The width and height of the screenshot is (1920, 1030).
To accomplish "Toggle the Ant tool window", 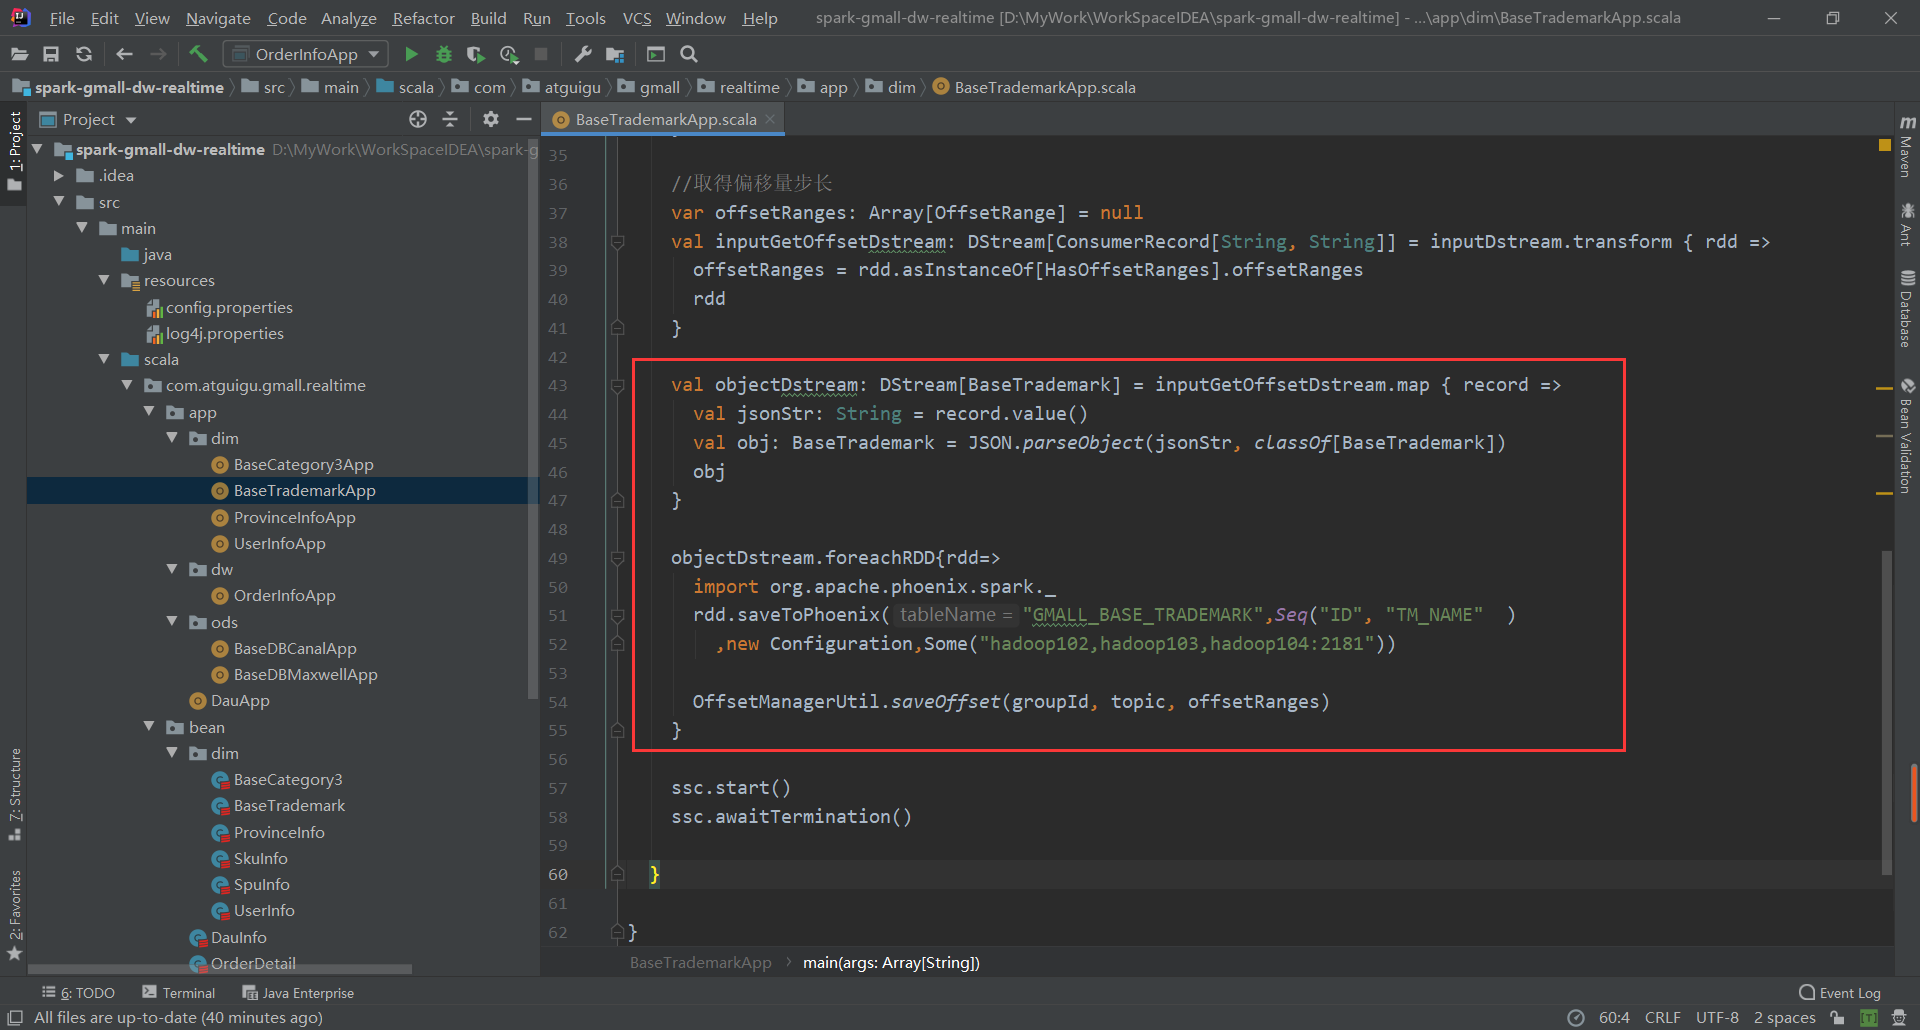I will (1907, 225).
